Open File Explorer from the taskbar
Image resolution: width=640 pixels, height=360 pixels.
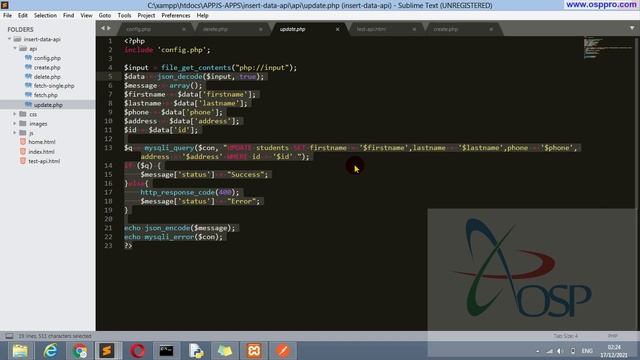pyautogui.click(x=20, y=351)
